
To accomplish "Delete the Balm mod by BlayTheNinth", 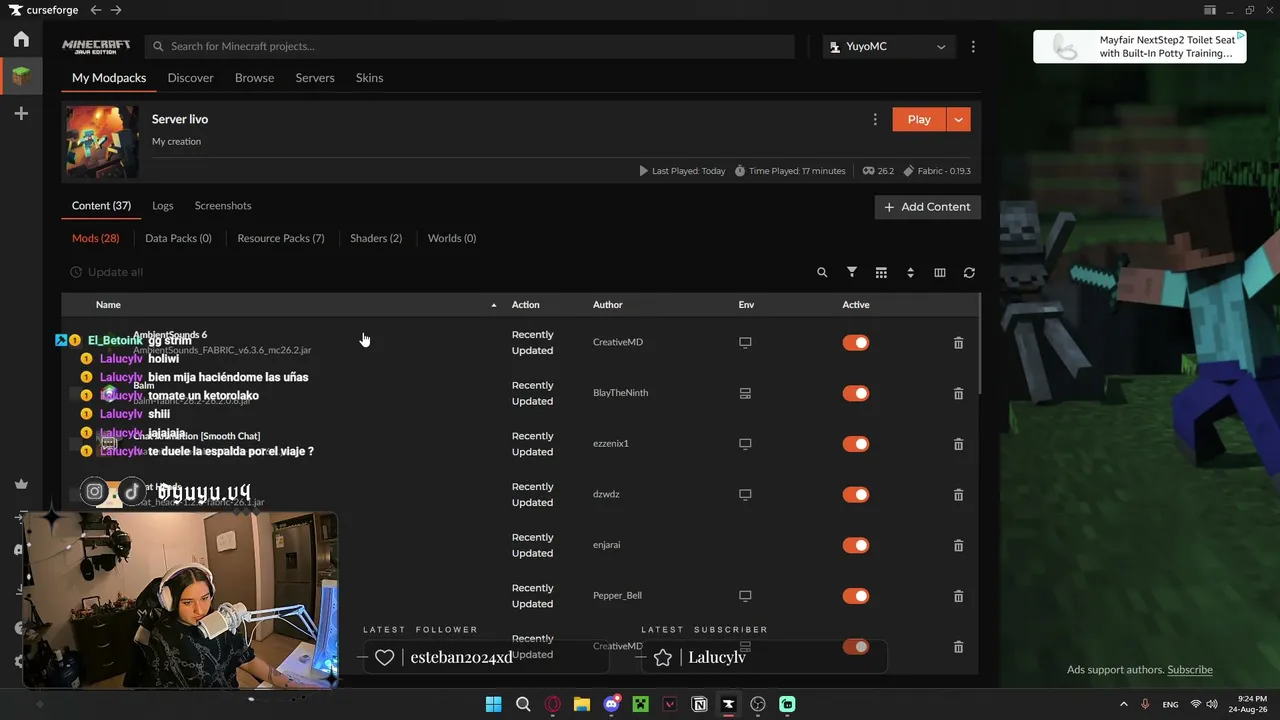I will 958,393.
